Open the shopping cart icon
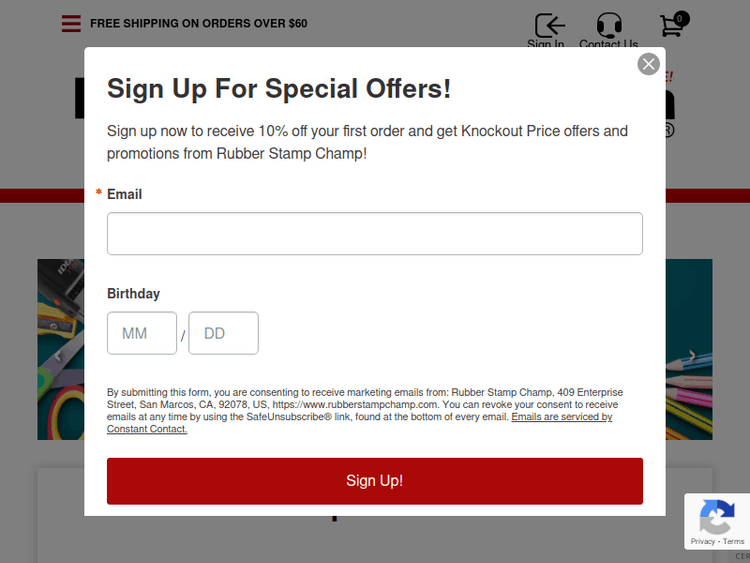Screen dimensions: 750x563 pos(671,27)
